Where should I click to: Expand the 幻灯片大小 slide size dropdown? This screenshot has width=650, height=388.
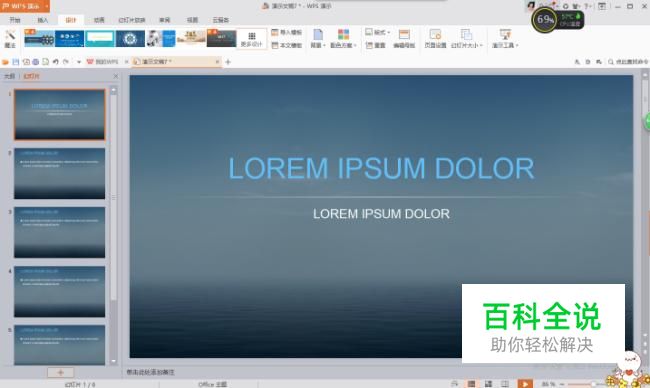pyautogui.click(x=467, y=39)
